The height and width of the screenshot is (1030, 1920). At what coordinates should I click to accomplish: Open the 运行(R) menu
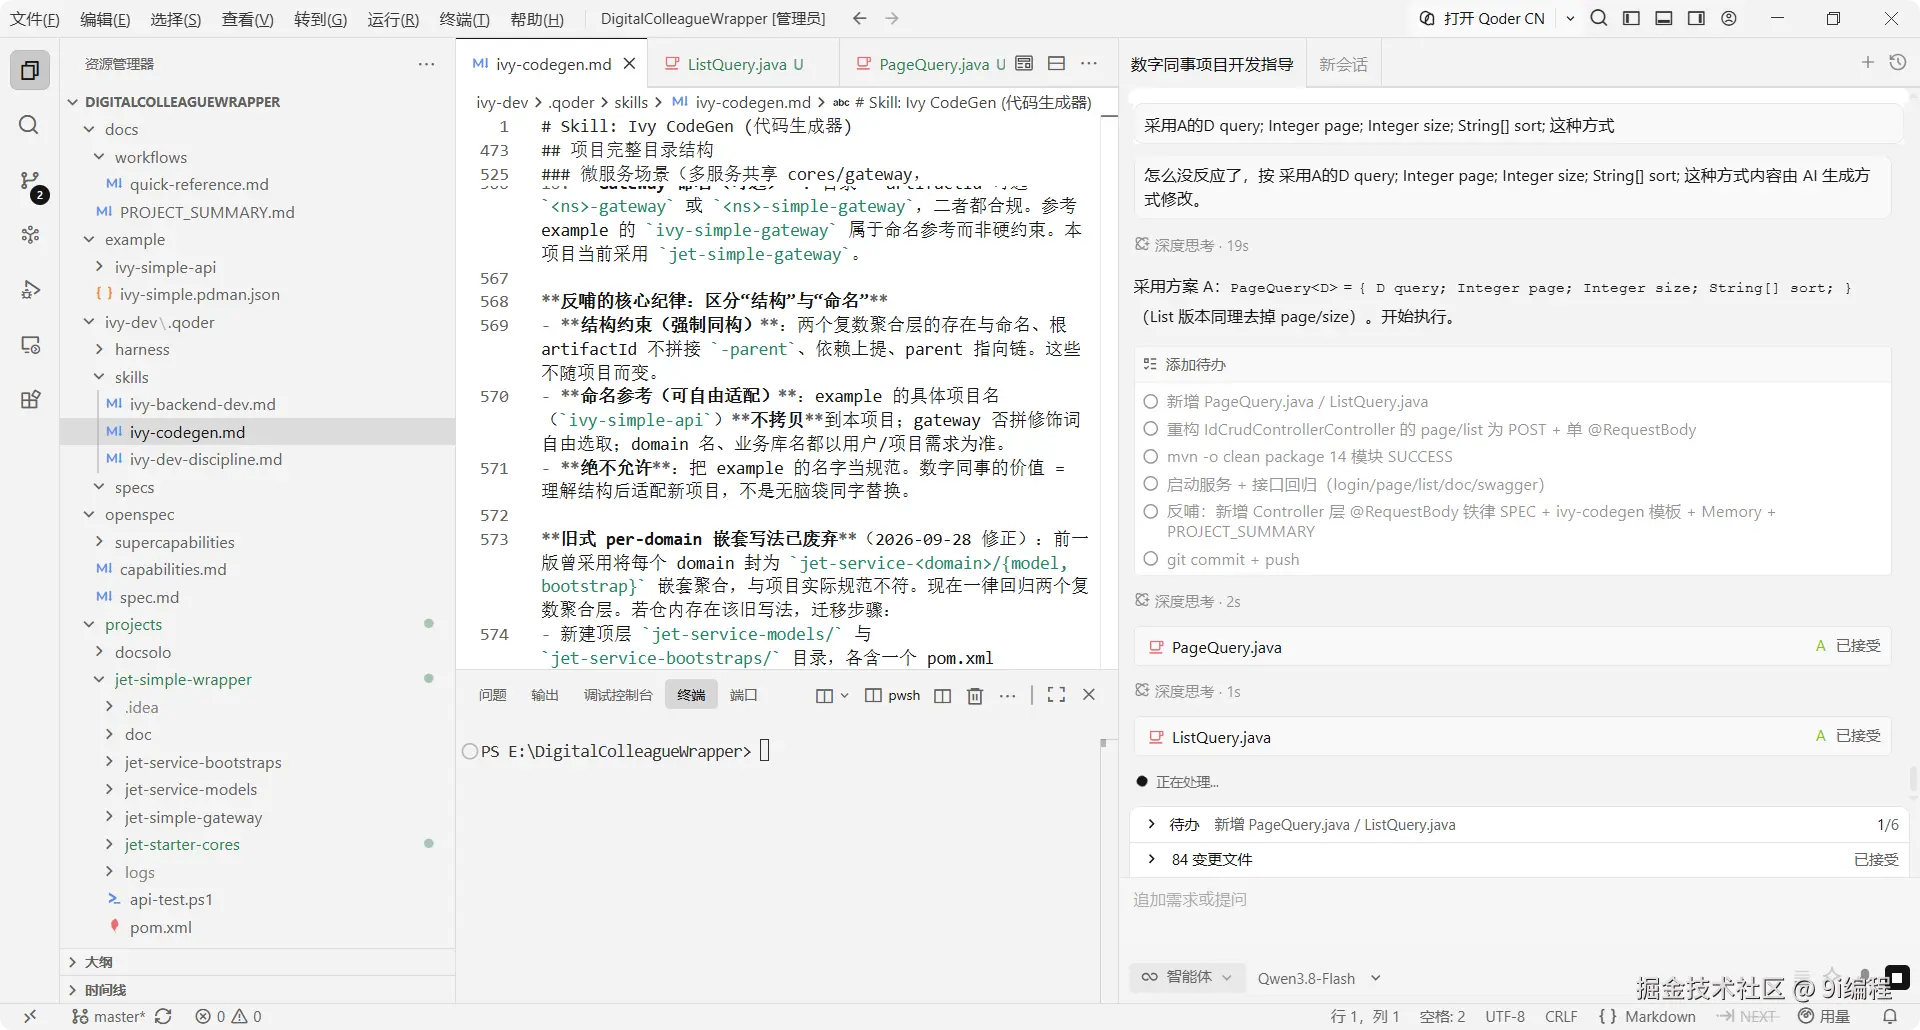coord(393,19)
